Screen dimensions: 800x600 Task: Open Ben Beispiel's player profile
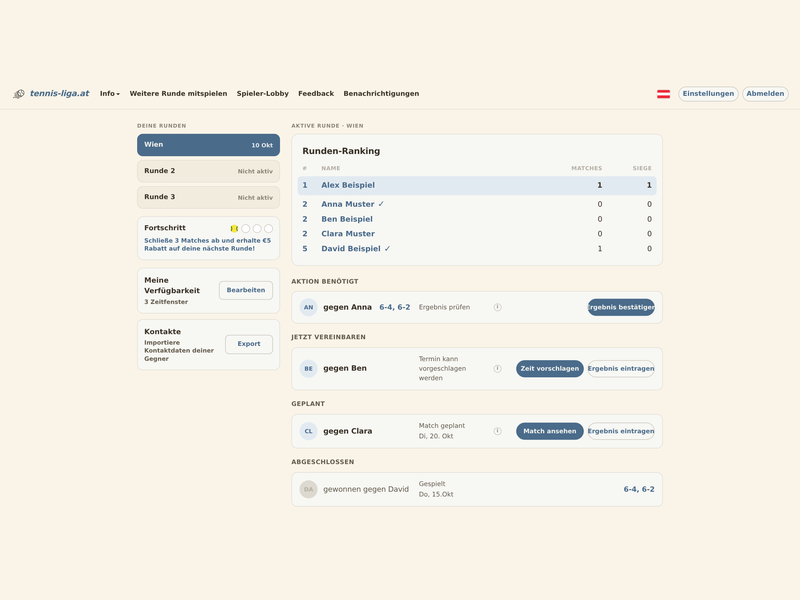pyautogui.click(x=347, y=219)
